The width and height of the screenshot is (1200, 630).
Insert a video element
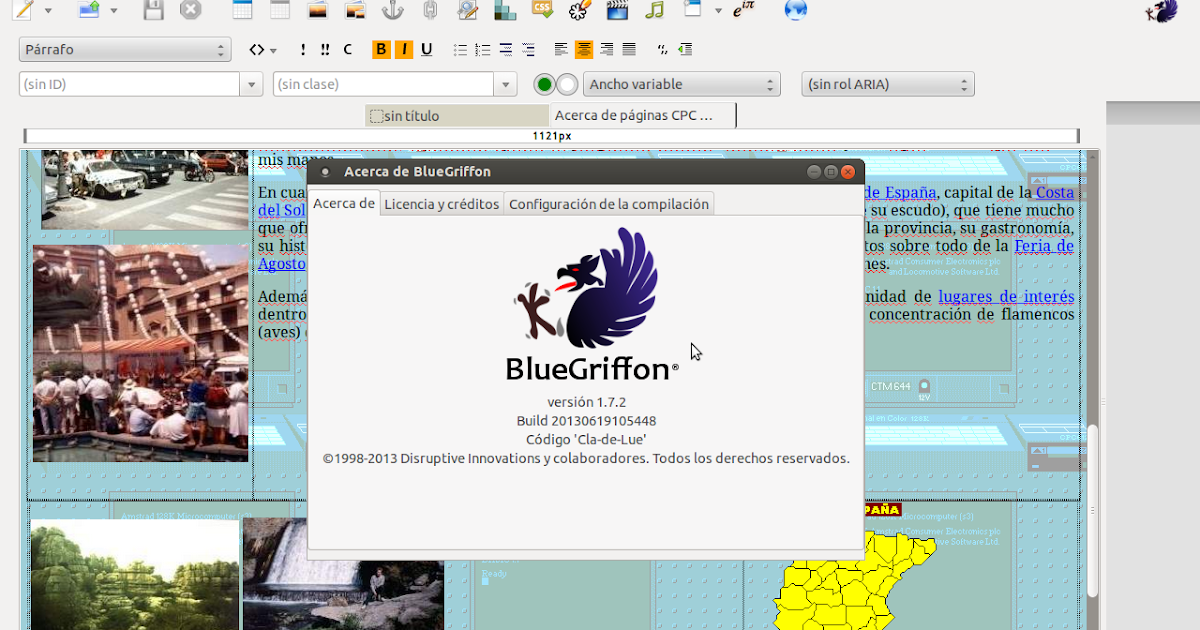click(x=616, y=10)
